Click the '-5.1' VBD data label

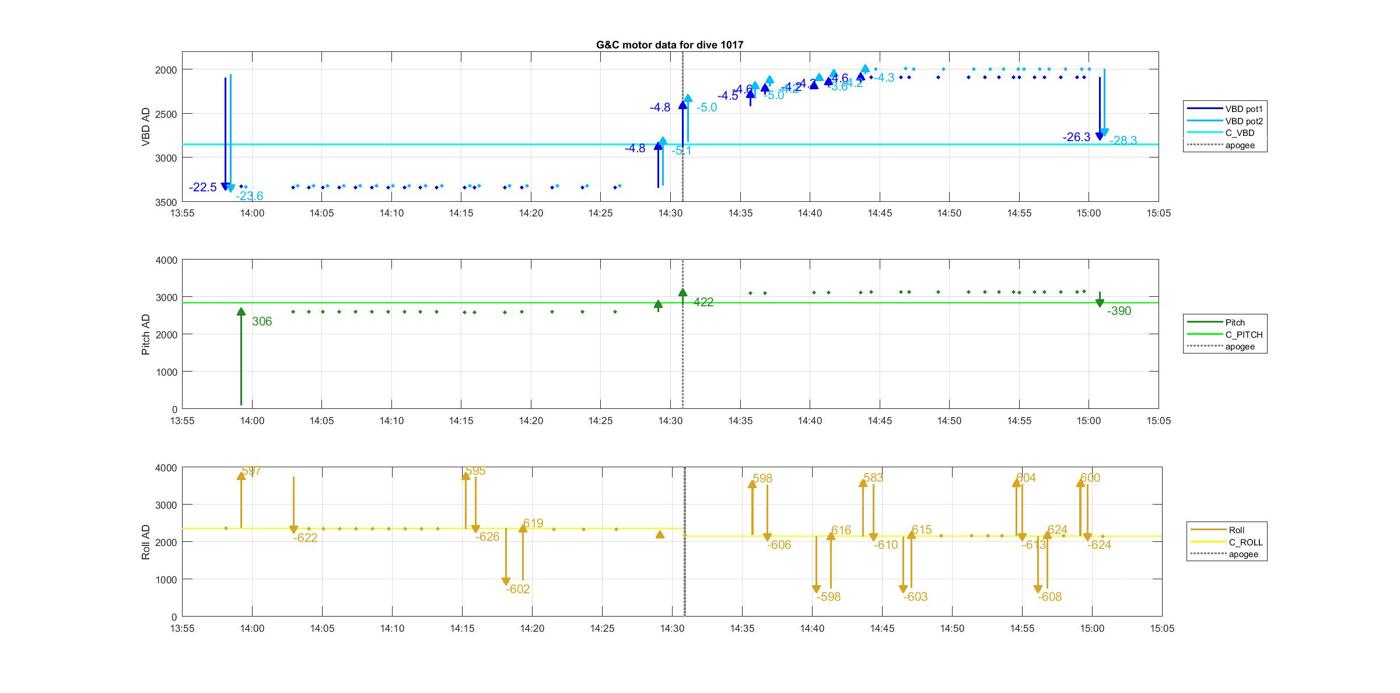tap(682, 151)
